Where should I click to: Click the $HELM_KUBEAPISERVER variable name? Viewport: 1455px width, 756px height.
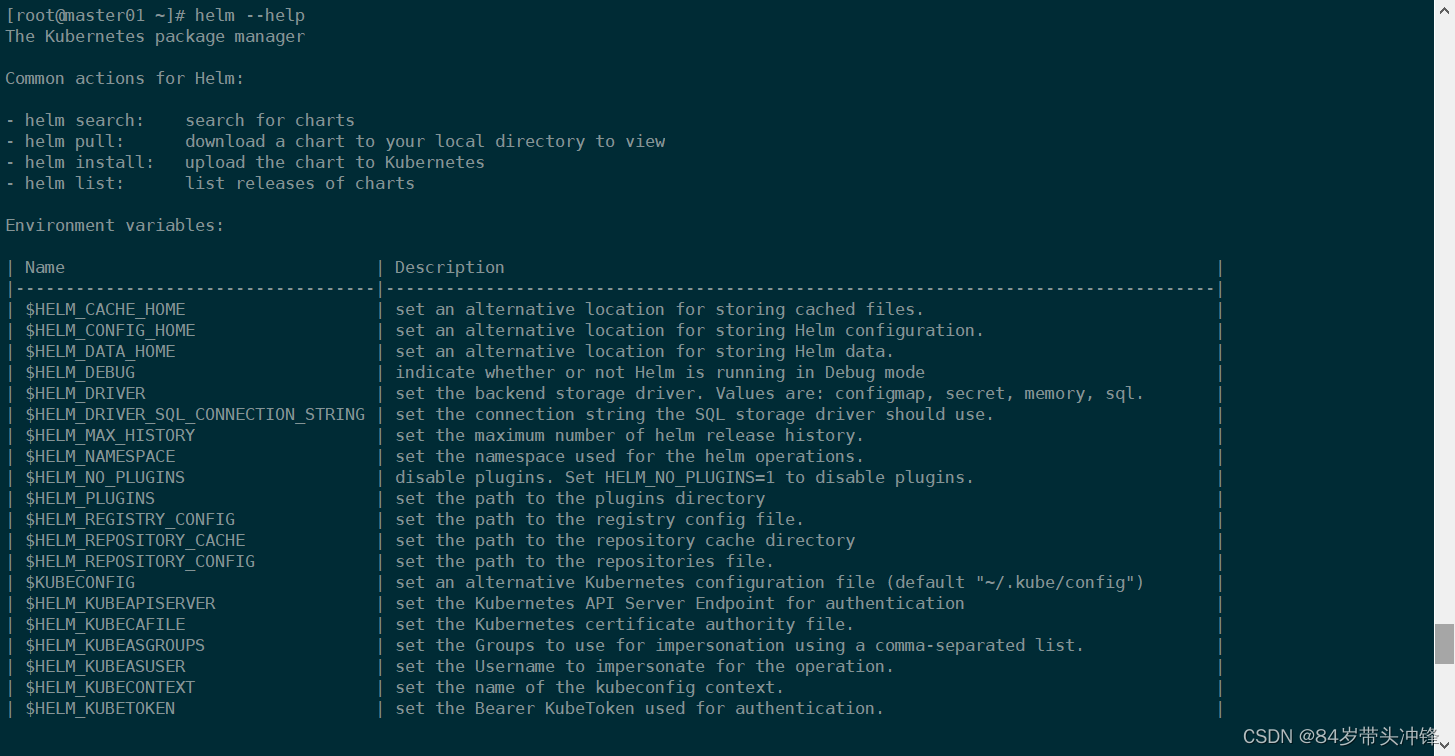click(120, 603)
